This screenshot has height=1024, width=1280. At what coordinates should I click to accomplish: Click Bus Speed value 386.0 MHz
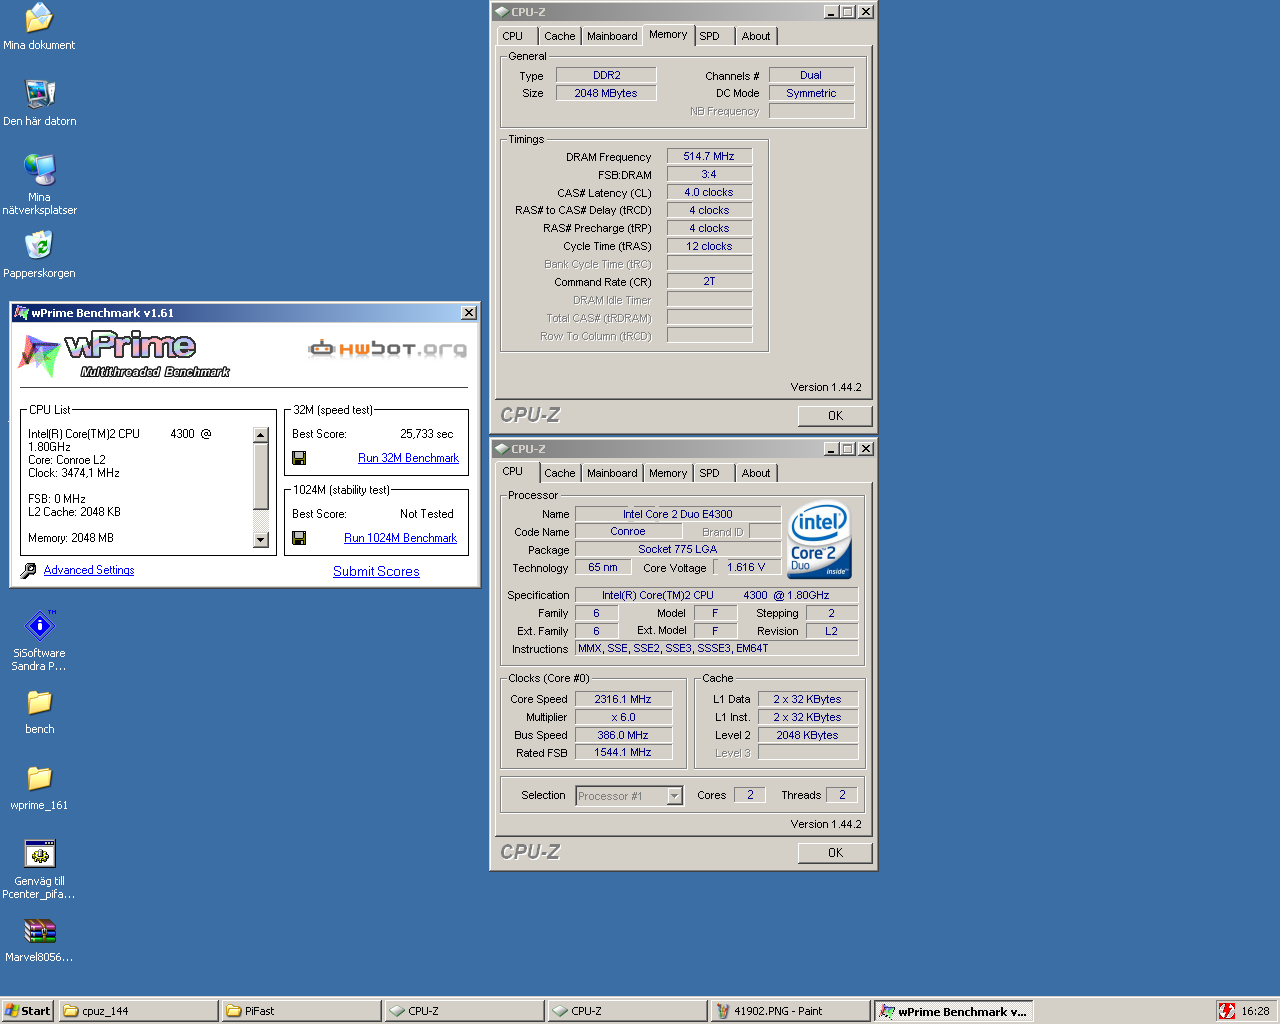623,735
